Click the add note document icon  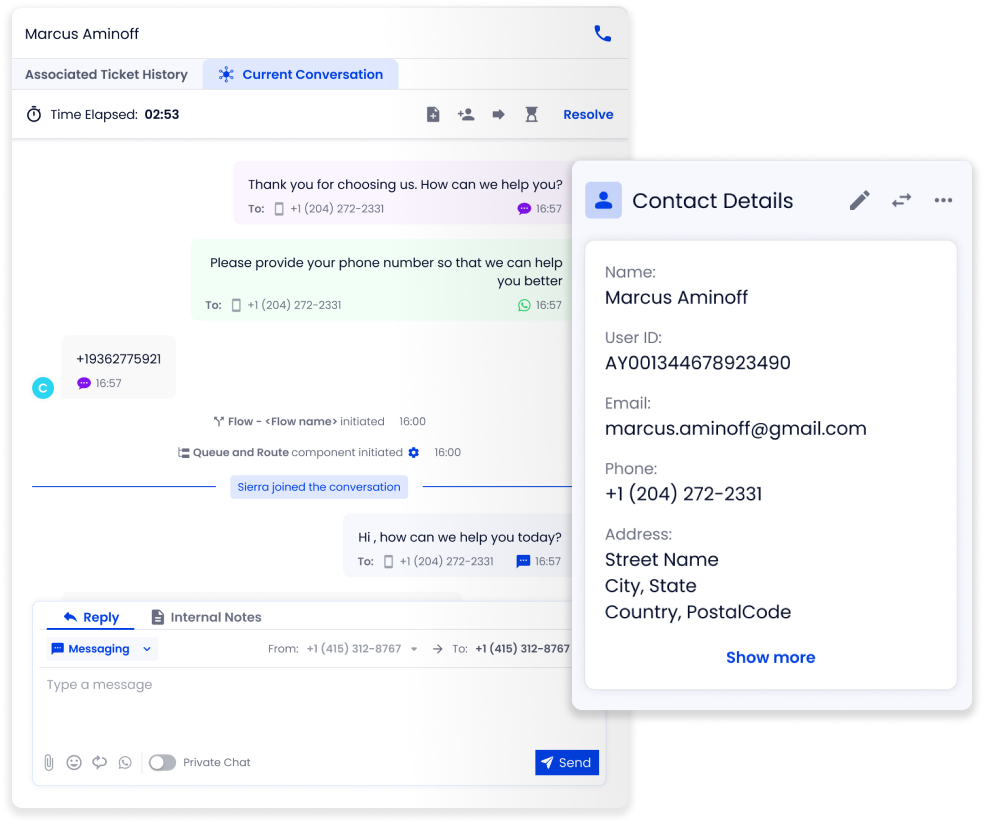click(x=433, y=115)
